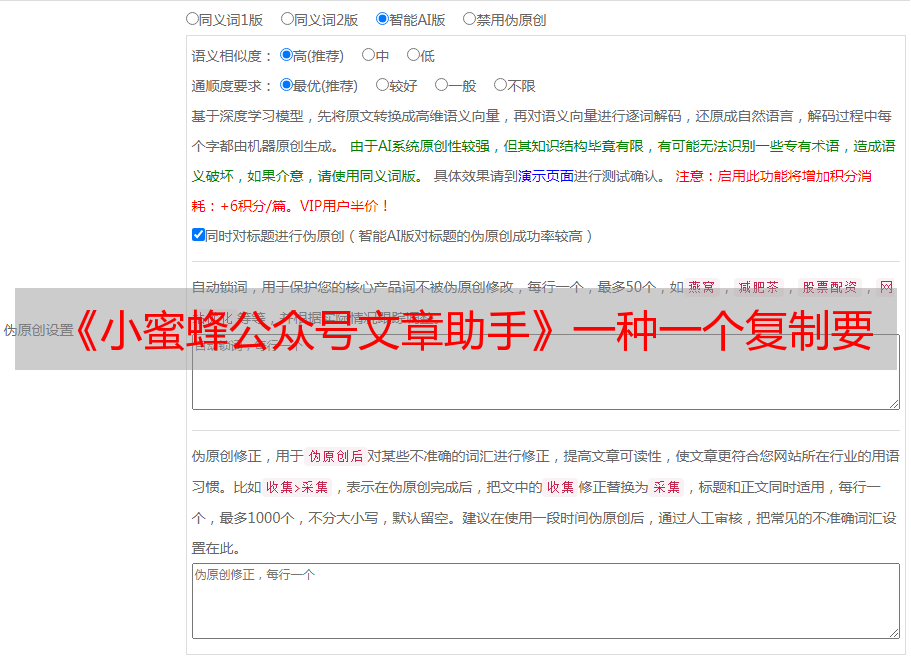Click the red notice 注意：启用此功能将增加积分消耗
911x658 pixels.
773,176
